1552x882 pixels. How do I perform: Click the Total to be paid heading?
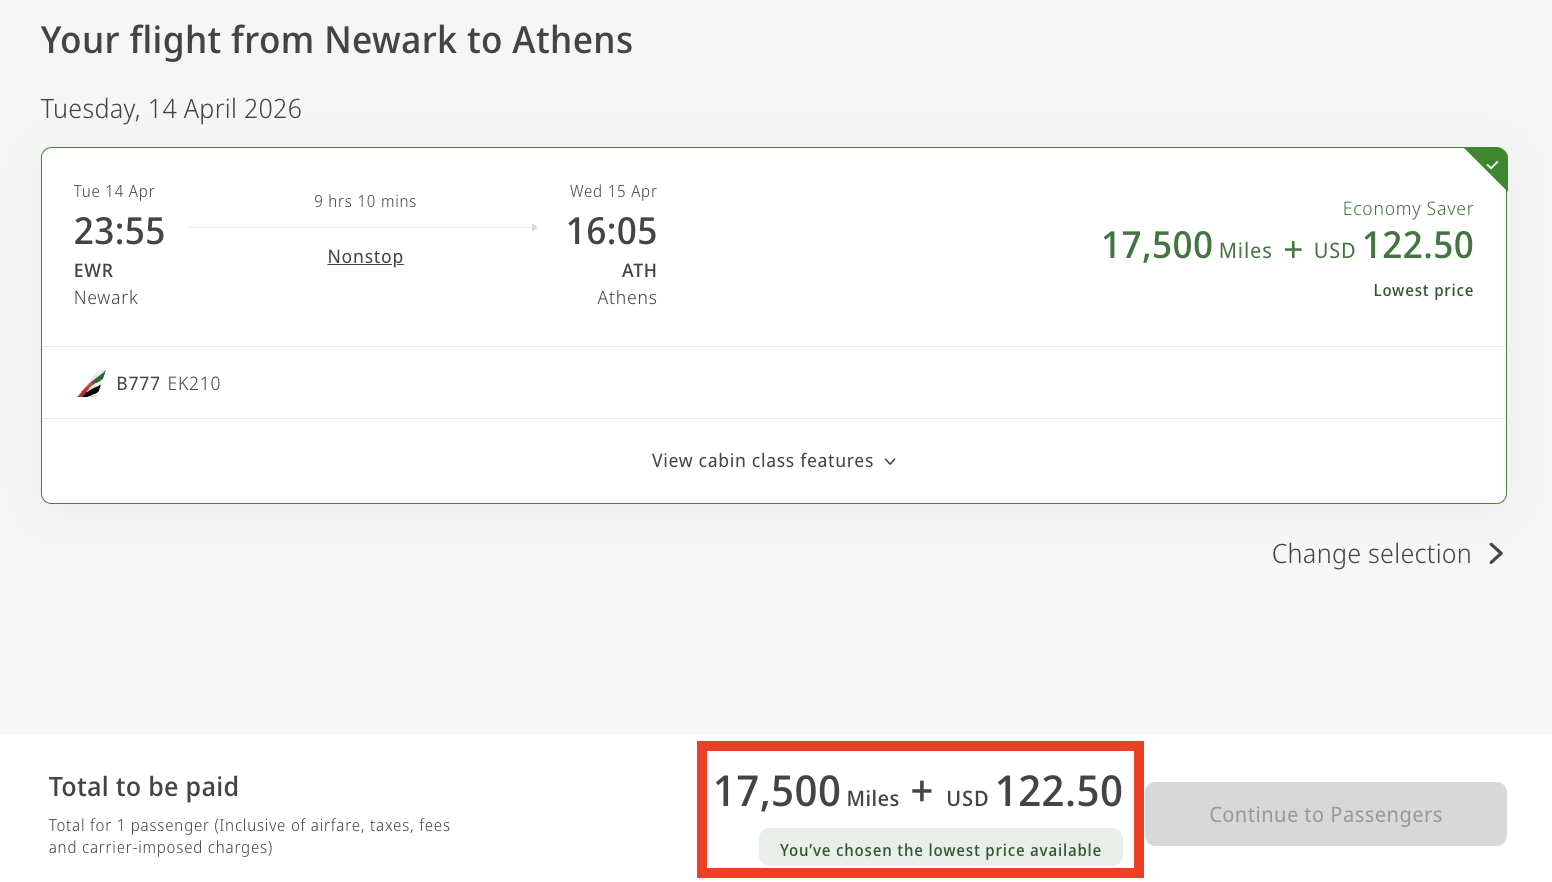tap(144, 787)
